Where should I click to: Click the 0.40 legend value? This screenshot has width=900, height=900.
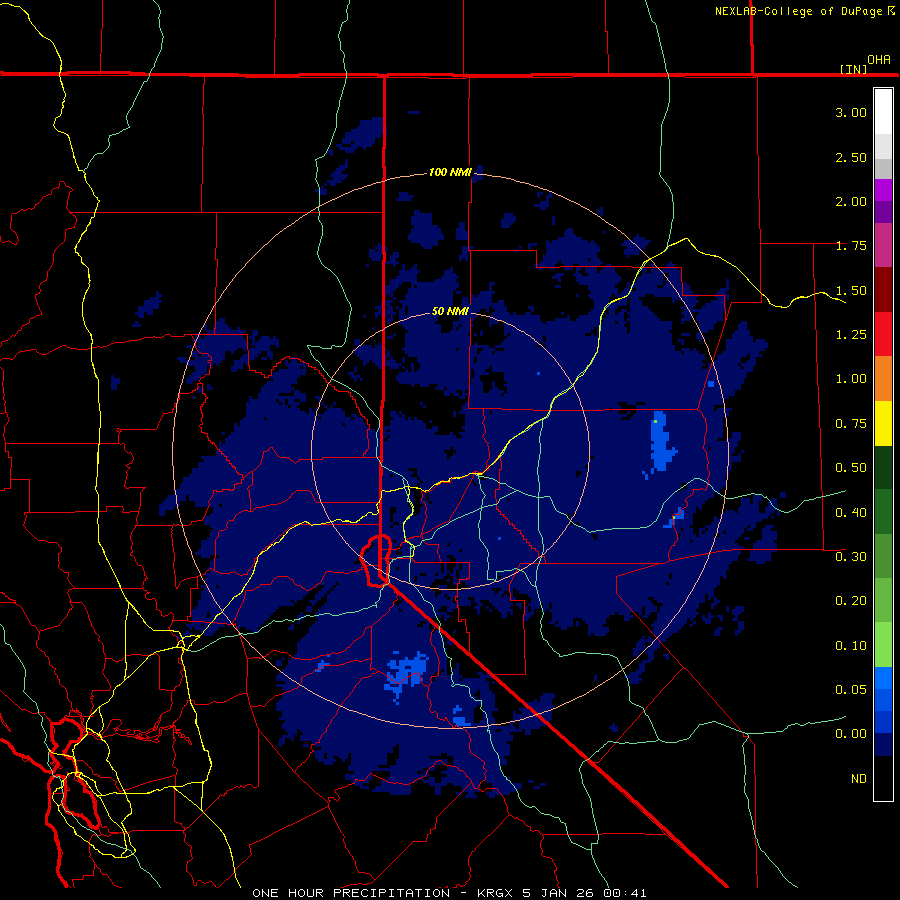click(851, 512)
